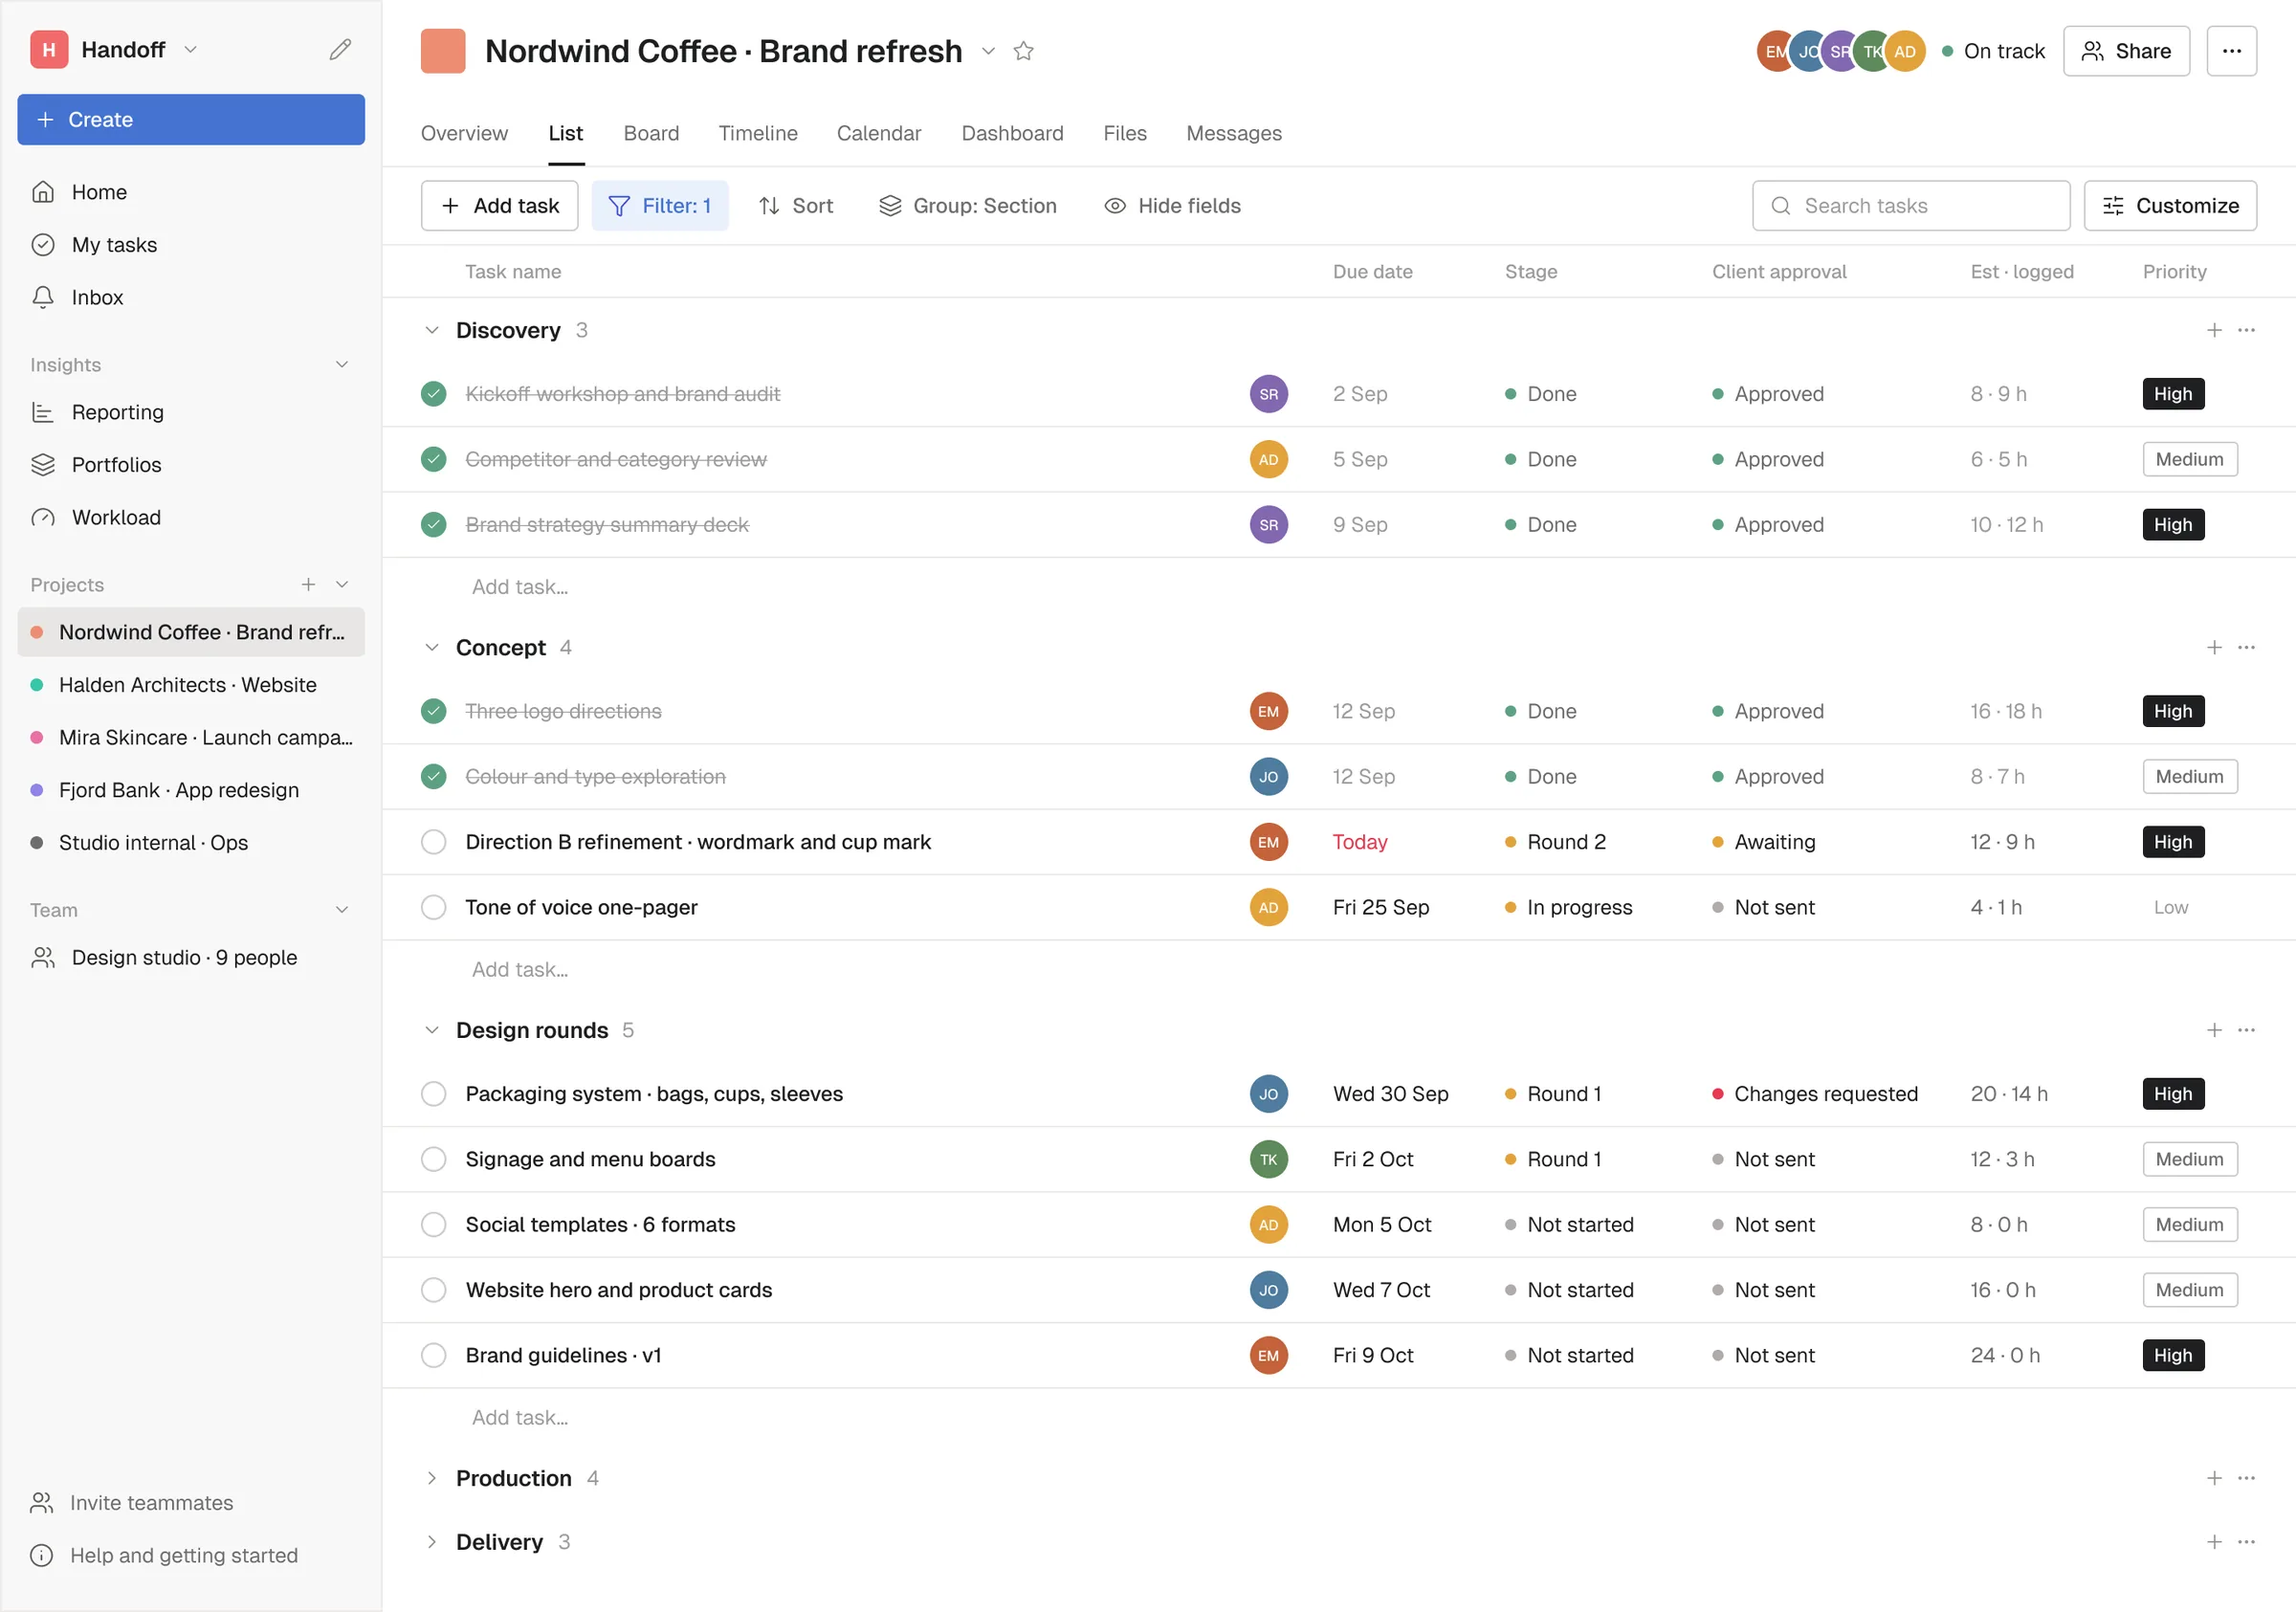Add task to Production section with plus
This screenshot has height=1612, width=2296.
pos(2214,1478)
